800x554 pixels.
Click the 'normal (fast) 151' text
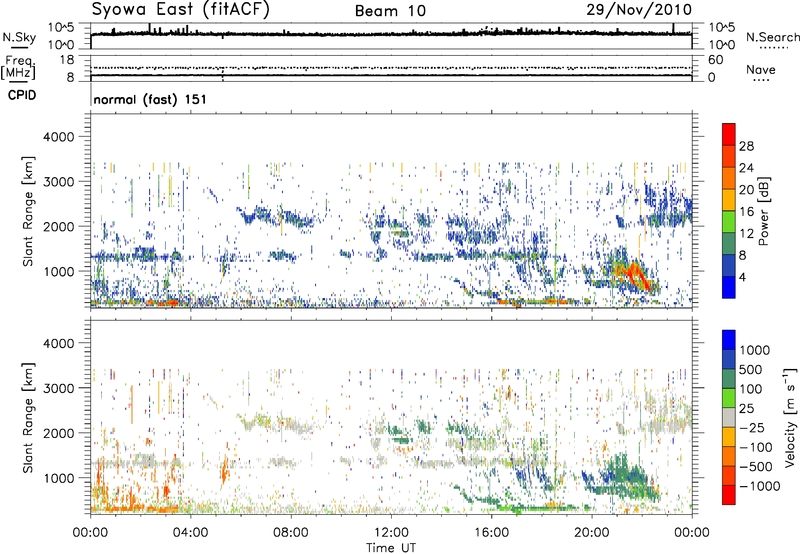(150, 99)
